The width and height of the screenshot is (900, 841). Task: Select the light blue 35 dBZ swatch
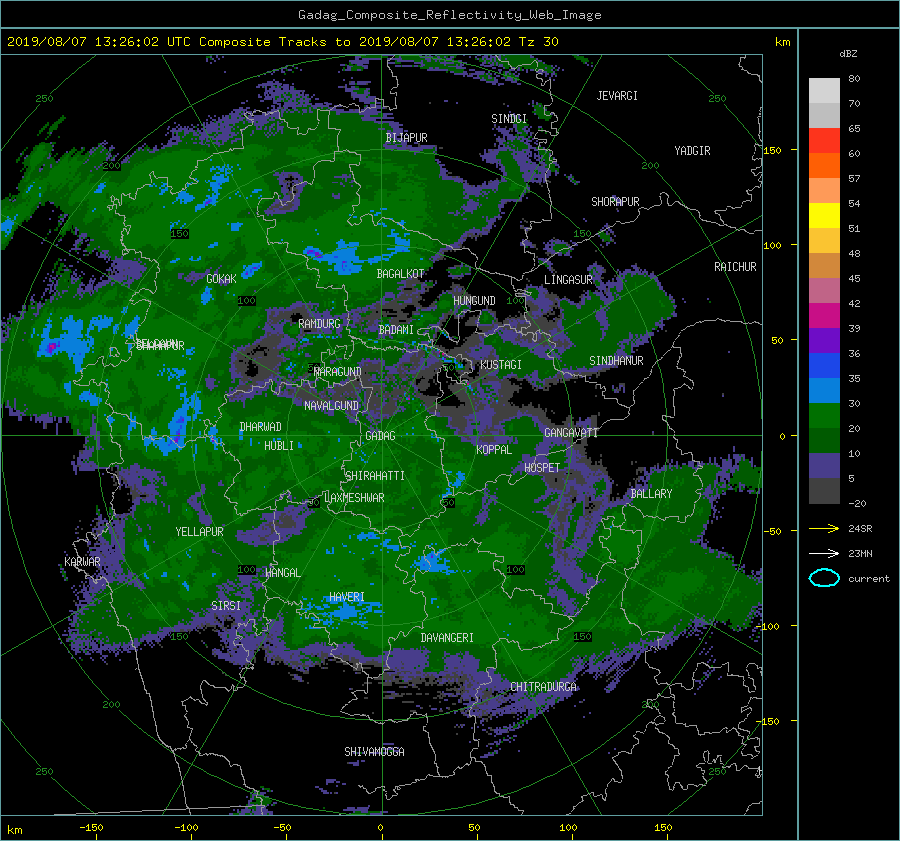tap(824, 391)
